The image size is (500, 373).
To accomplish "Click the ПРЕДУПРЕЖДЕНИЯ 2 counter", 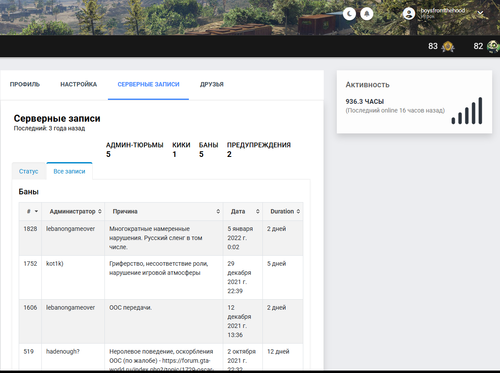I will 259,150.
